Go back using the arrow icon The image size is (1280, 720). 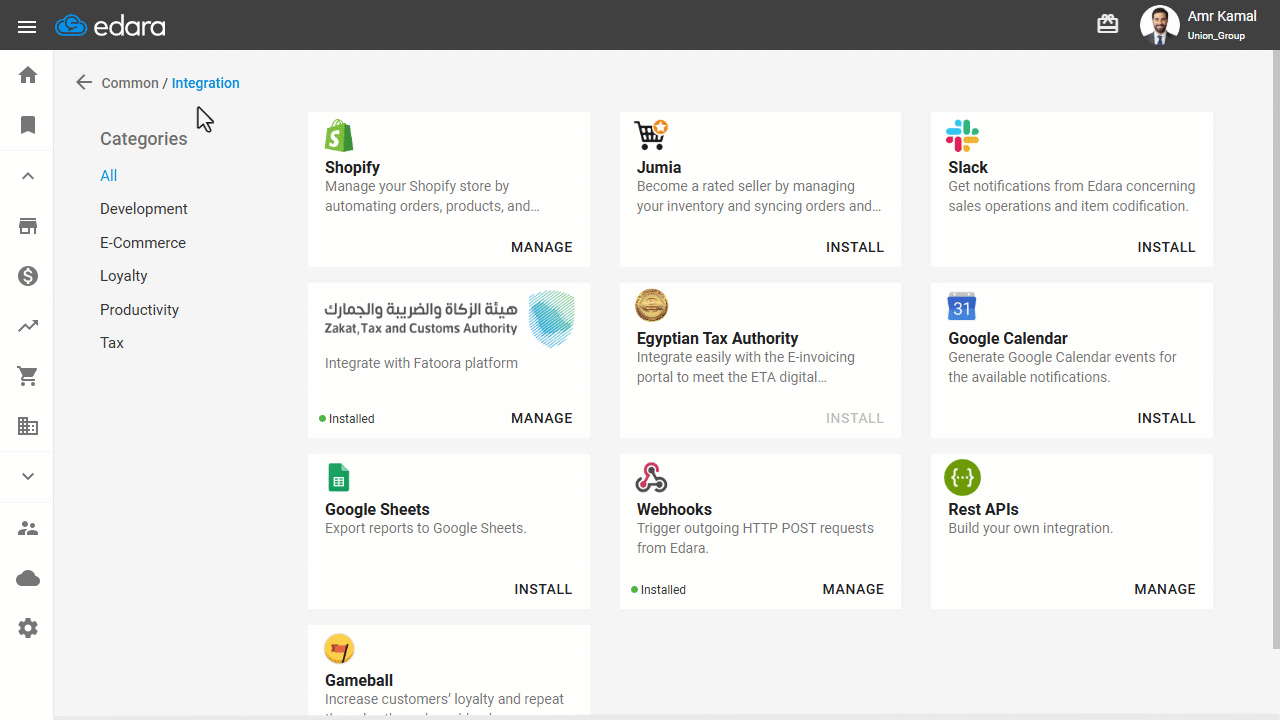pyautogui.click(x=84, y=82)
